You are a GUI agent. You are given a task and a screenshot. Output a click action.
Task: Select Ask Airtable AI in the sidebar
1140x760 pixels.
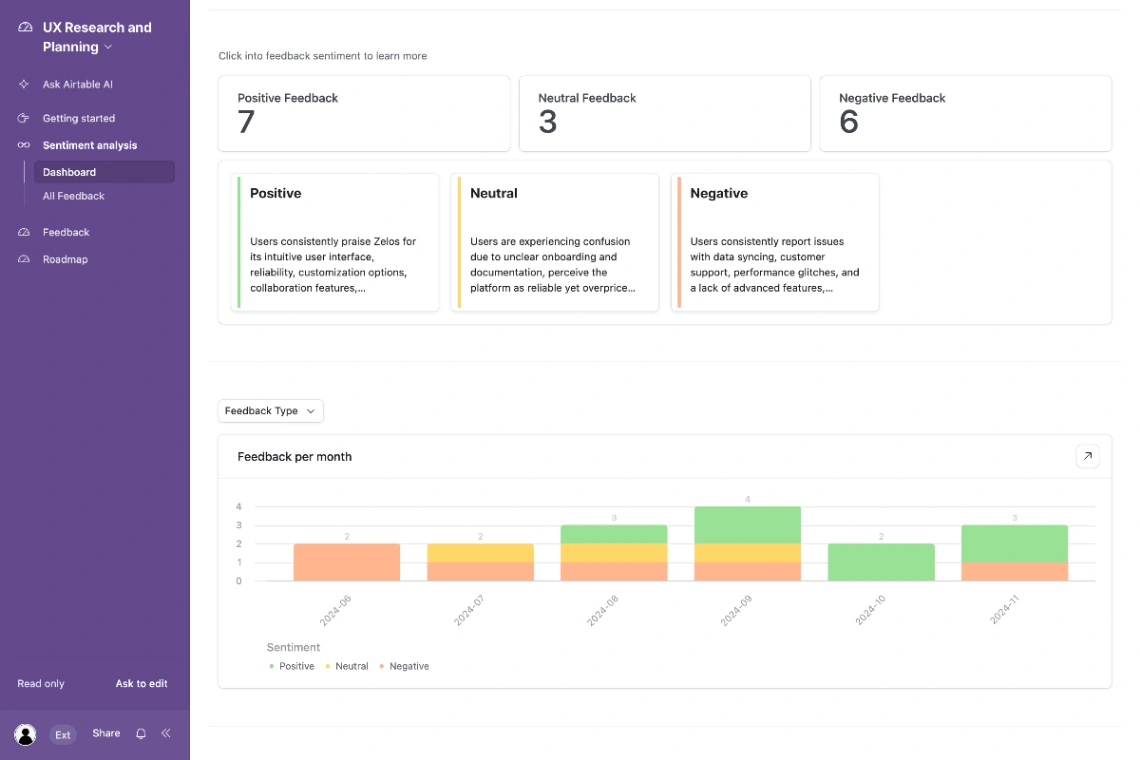[x=77, y=84]
